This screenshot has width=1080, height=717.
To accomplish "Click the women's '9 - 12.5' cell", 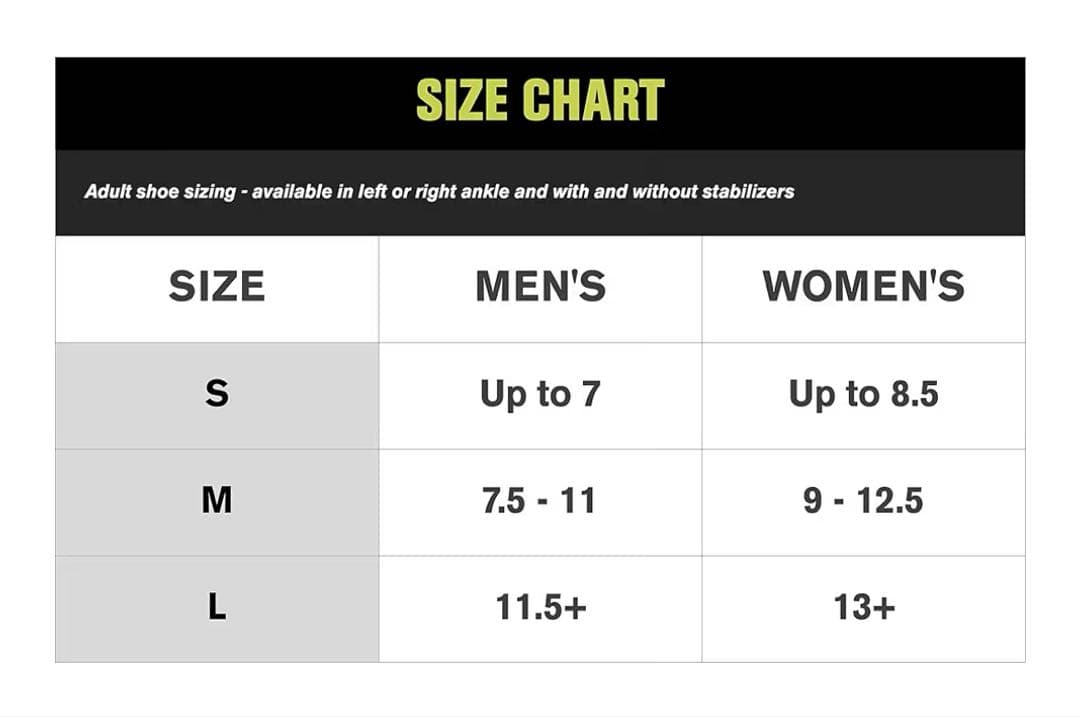I will point(863,500).
